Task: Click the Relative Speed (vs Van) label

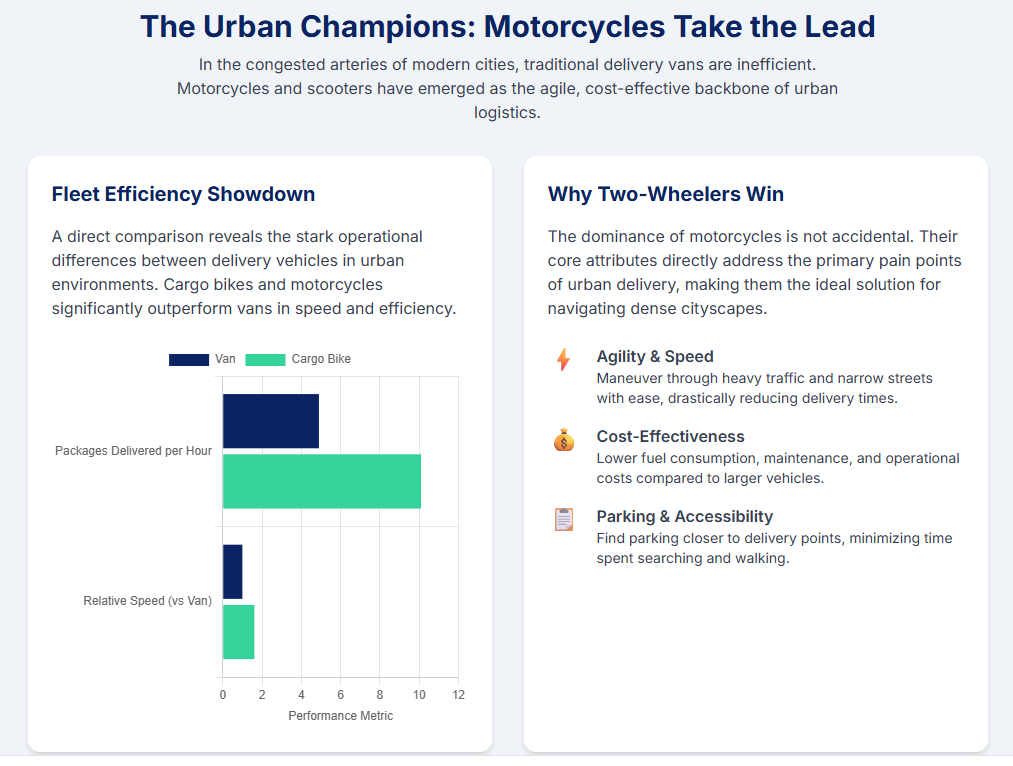Action: coord(147,601)
